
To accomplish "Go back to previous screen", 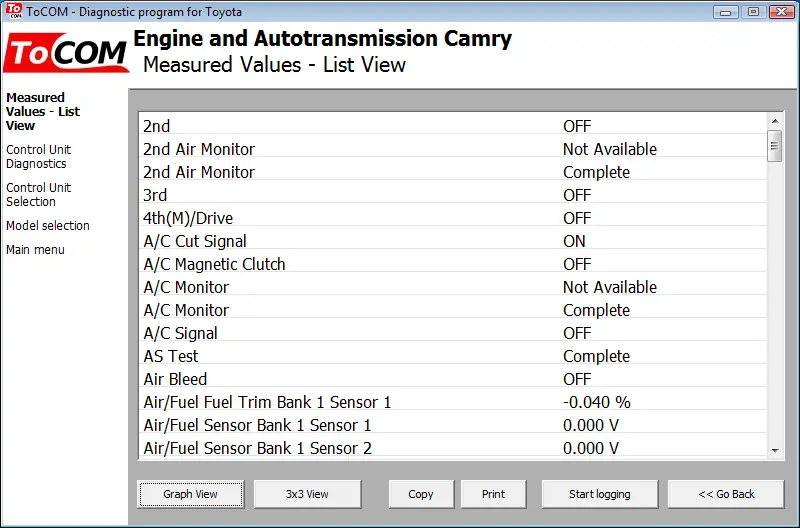I will click(726, 494).
